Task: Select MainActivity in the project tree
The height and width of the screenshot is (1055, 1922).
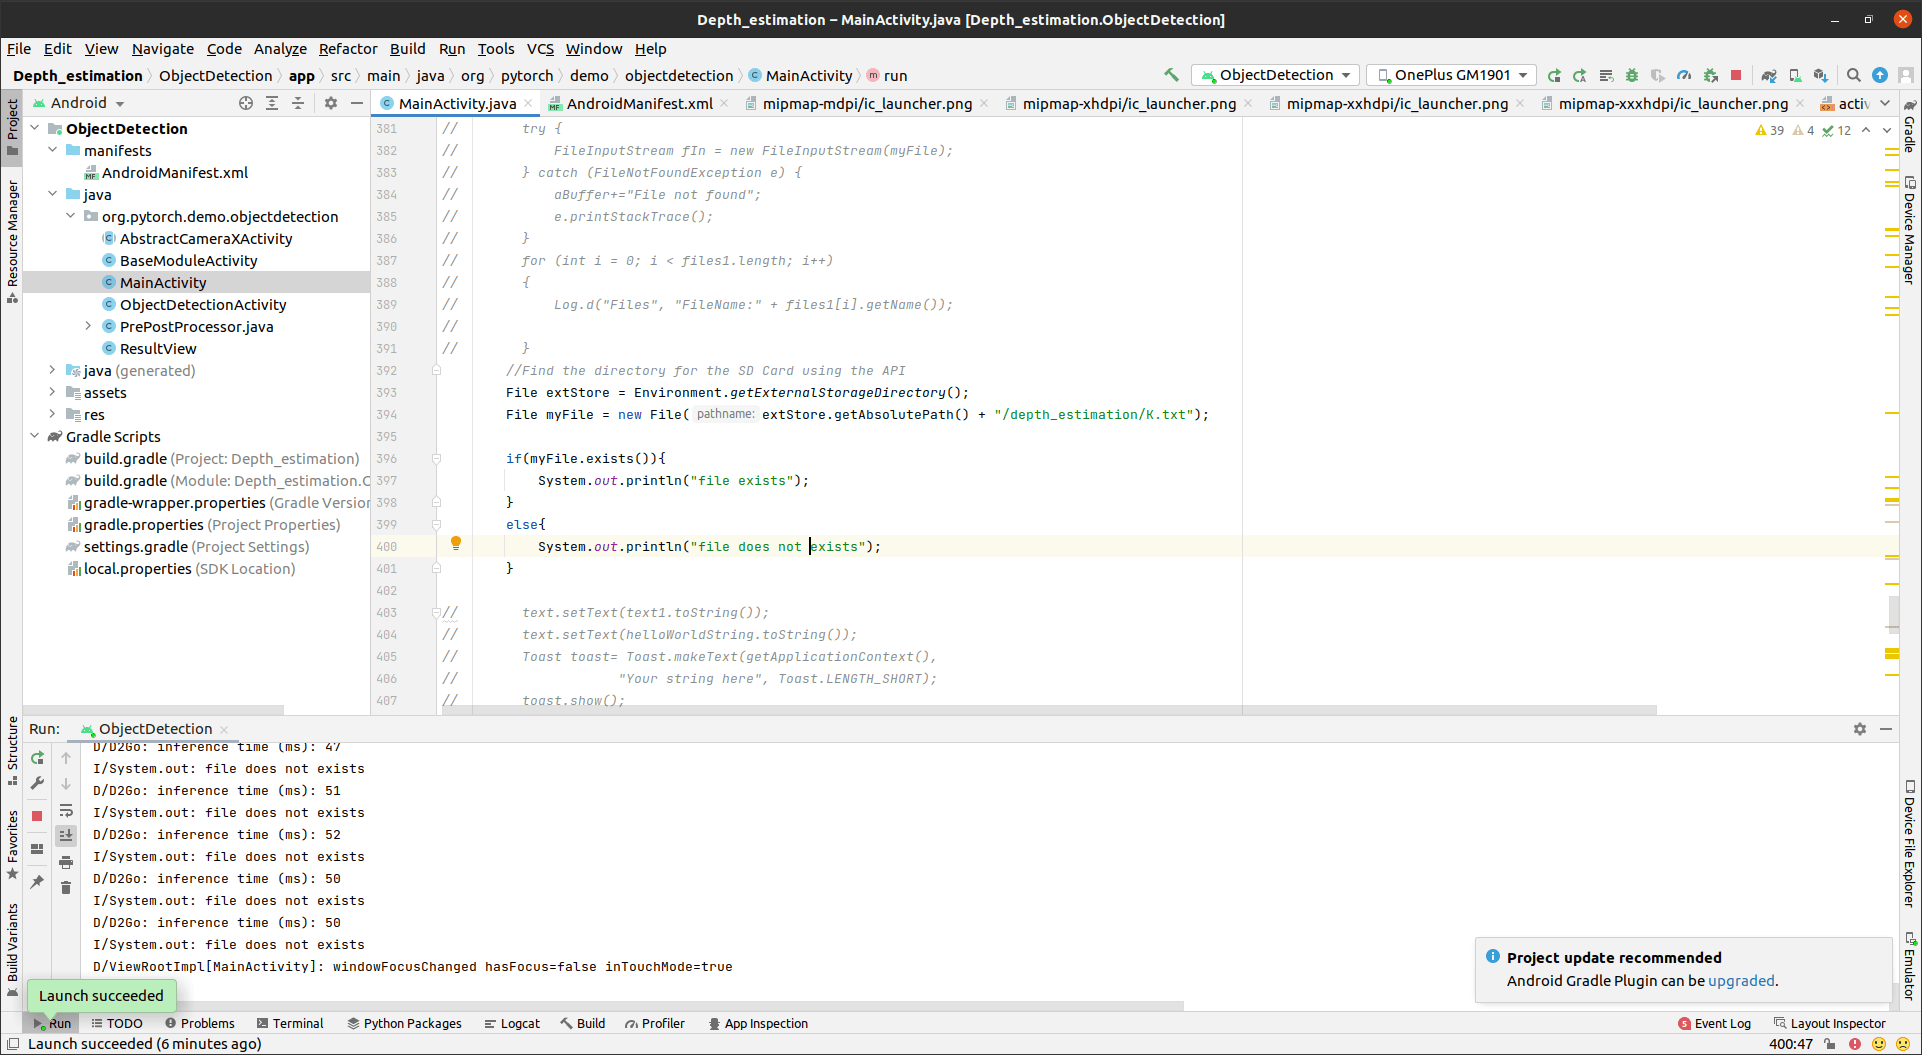Action: [x=162, y=282]
